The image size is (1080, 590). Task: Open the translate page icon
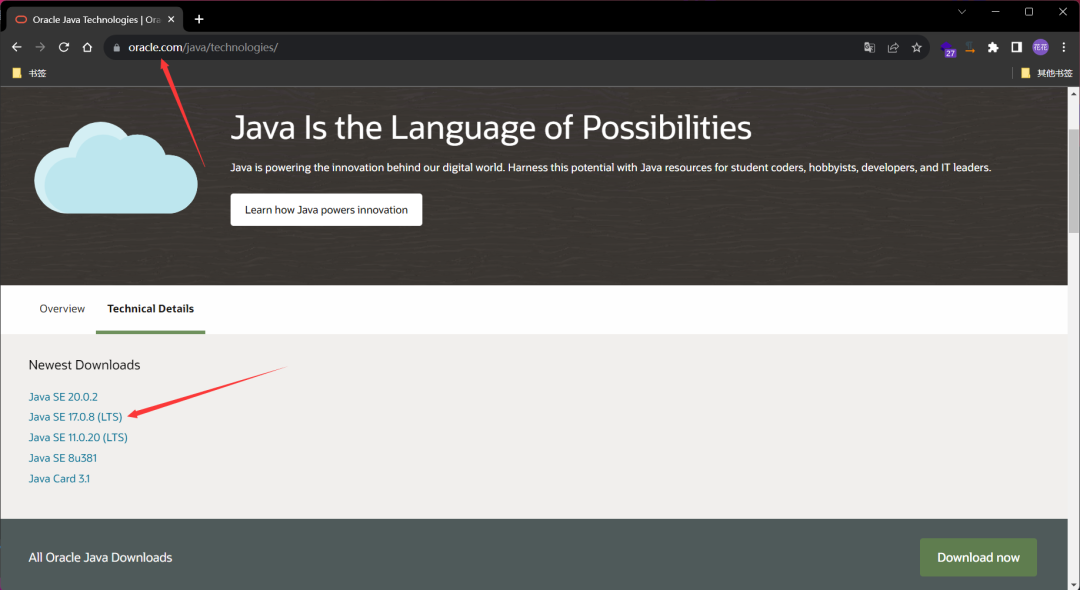pos(869,48)
